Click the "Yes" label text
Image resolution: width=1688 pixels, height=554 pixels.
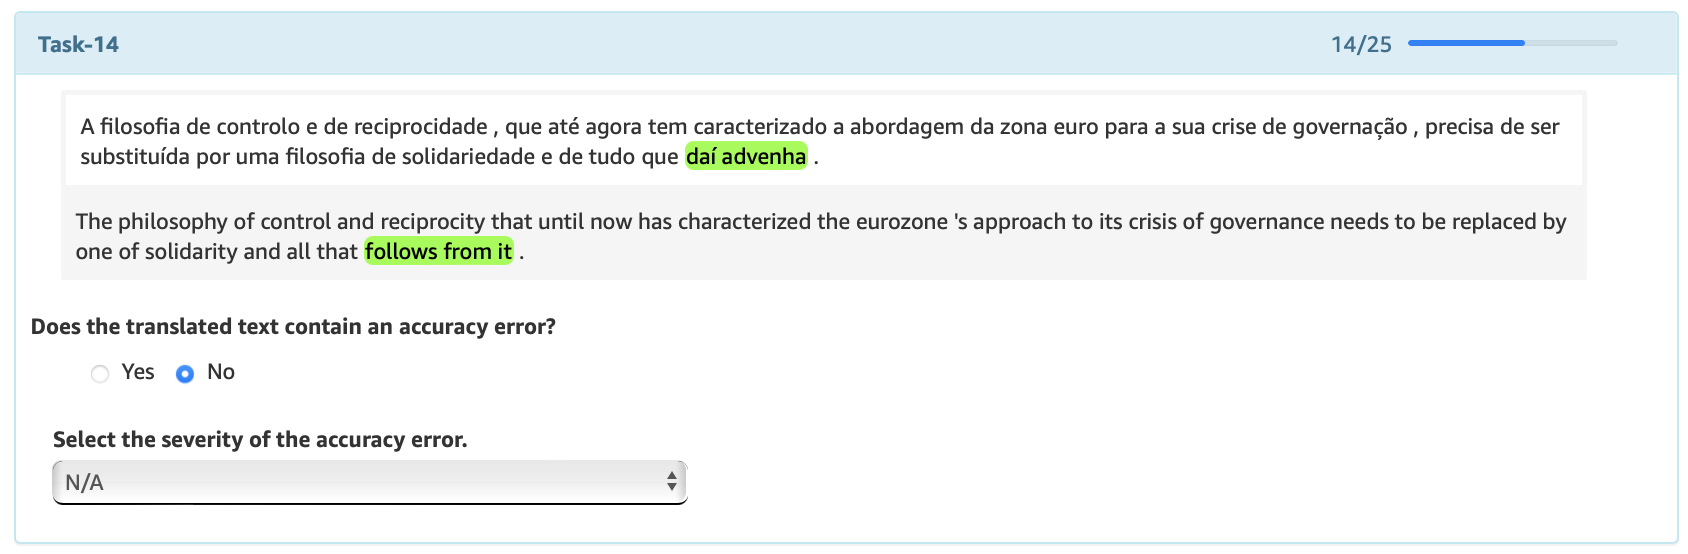138,372
